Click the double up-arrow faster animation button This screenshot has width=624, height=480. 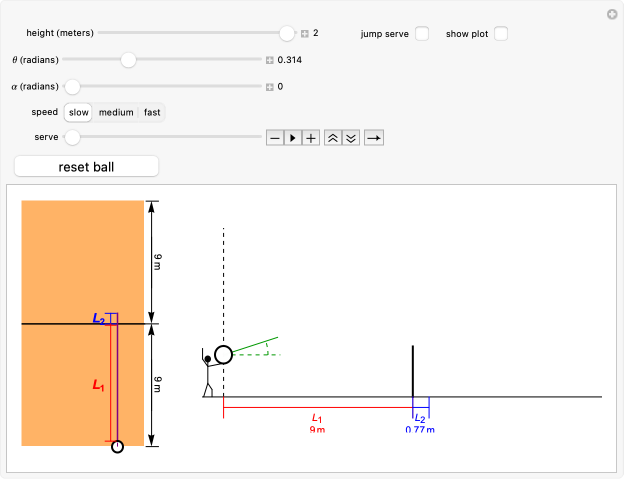pyautogui.click(x=333, y=138)
